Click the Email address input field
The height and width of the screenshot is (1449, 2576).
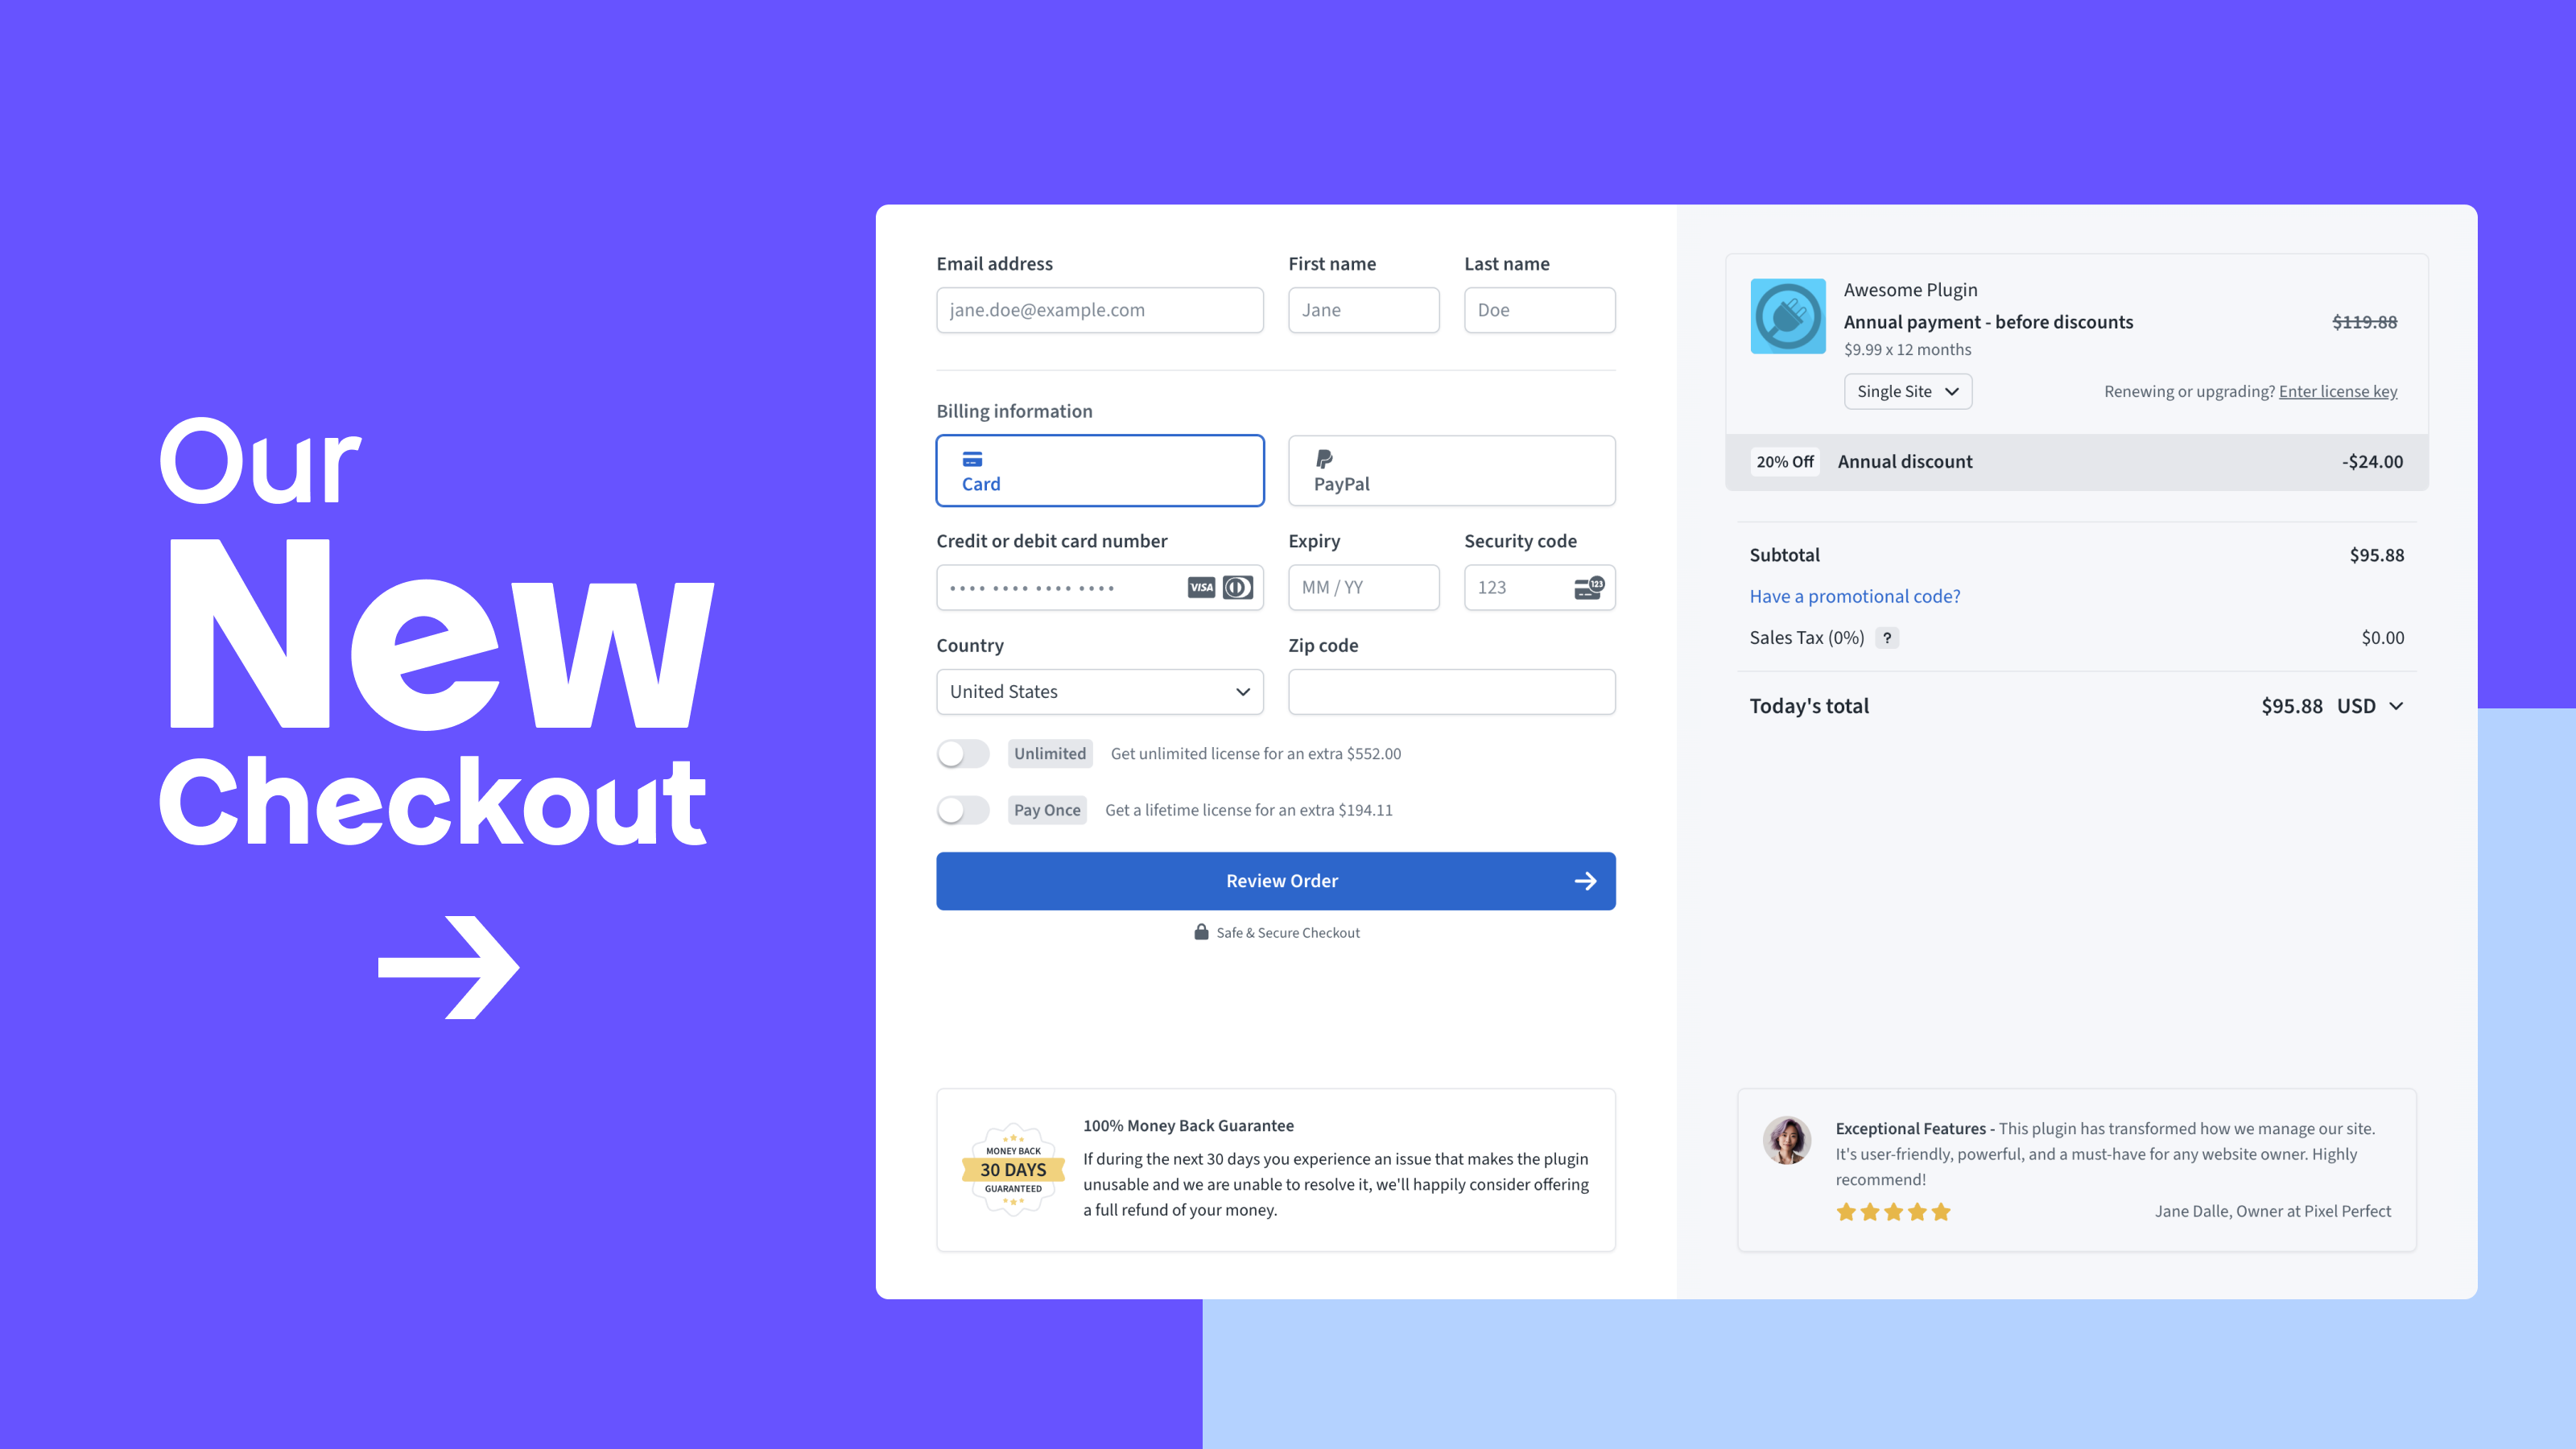point(1099,310)
